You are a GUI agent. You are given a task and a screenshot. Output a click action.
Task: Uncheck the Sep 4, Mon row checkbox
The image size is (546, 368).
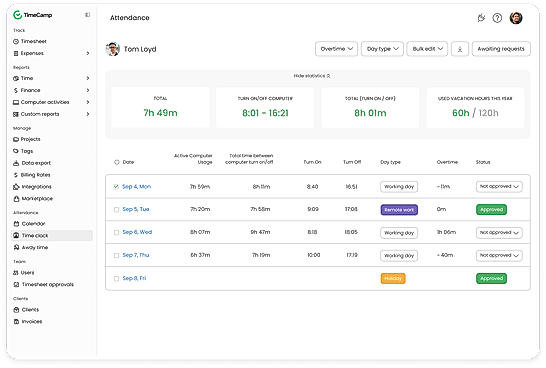pyautogui.click(x=116, y=187)
